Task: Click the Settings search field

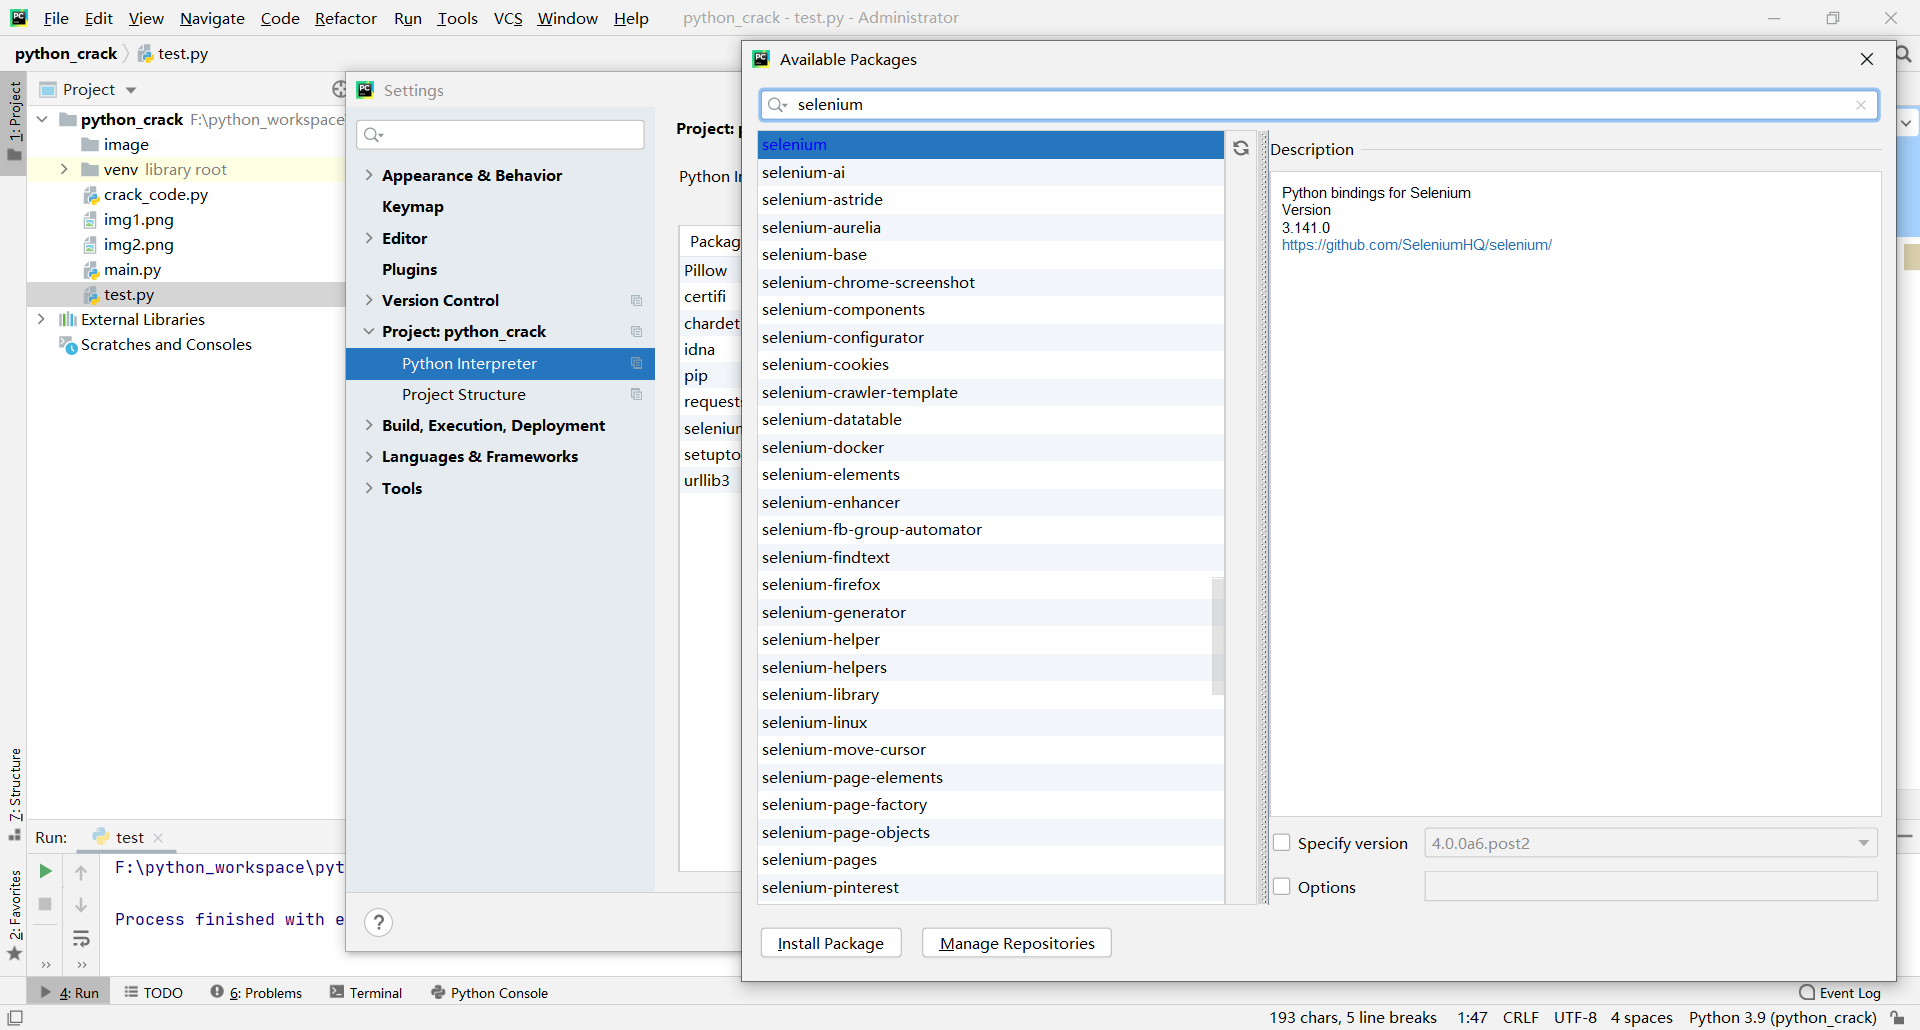Action: click(x=500, y=135)
